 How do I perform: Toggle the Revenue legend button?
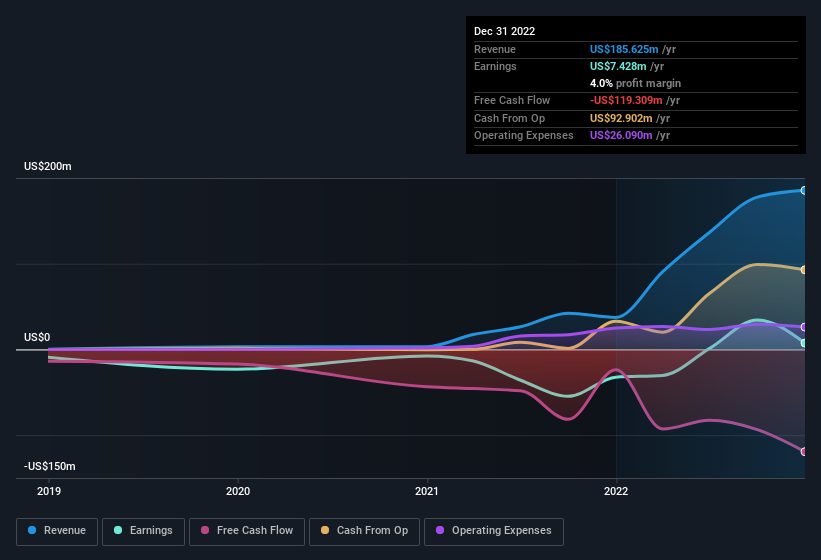pyautogui.click(x=57, y=532)
